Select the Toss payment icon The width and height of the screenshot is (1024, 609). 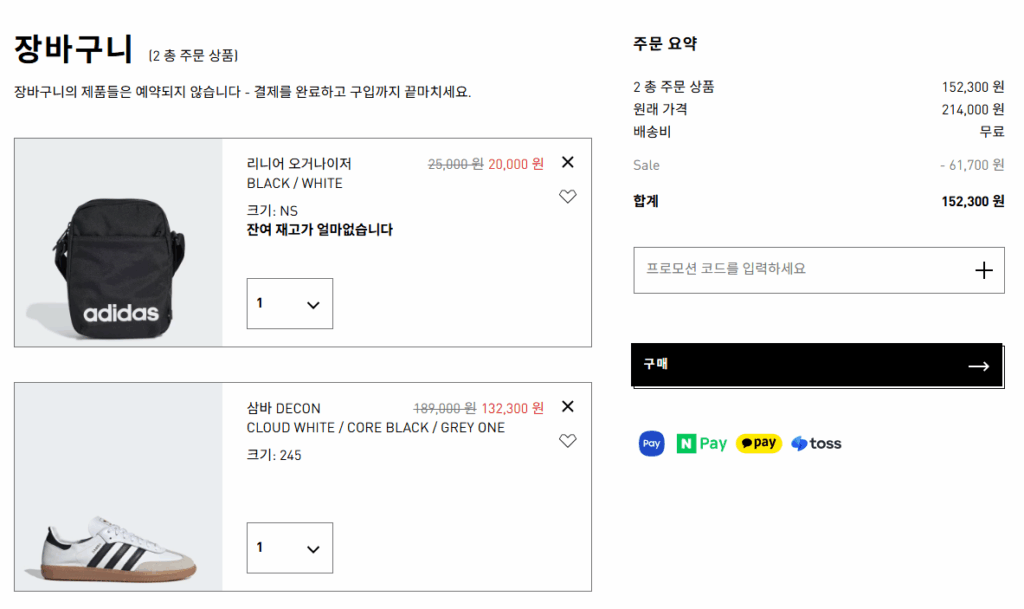(815, 443)
